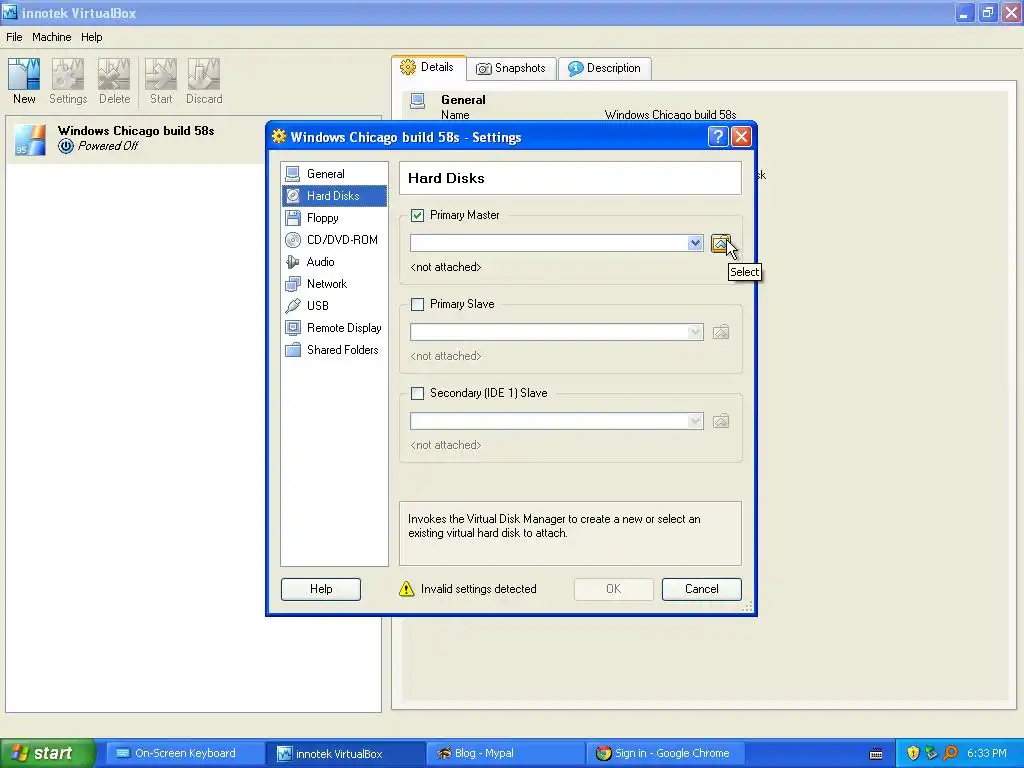The height and width of the screenshot is (768, 1024).
Task: Open Remote Display settings category
Action: pos(334,328)
